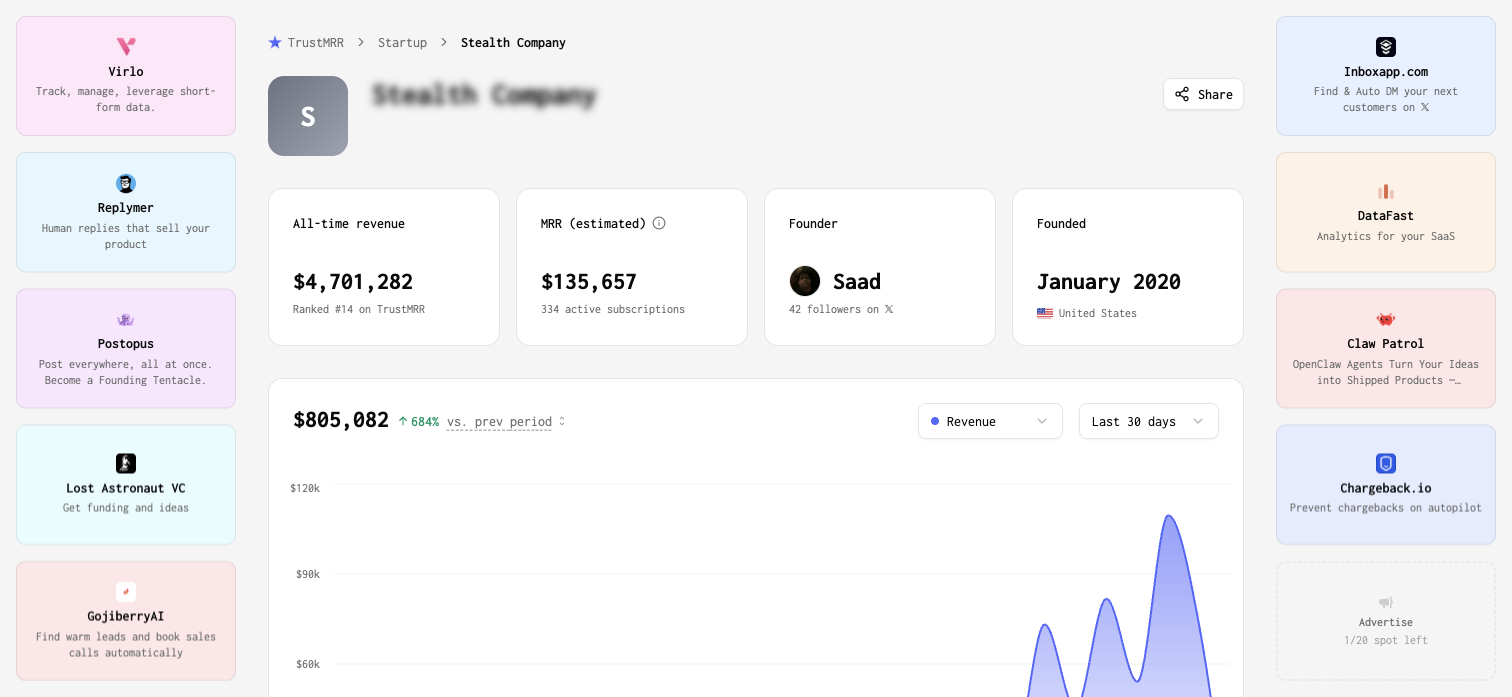Click the Share button

tap(1203, 94)
